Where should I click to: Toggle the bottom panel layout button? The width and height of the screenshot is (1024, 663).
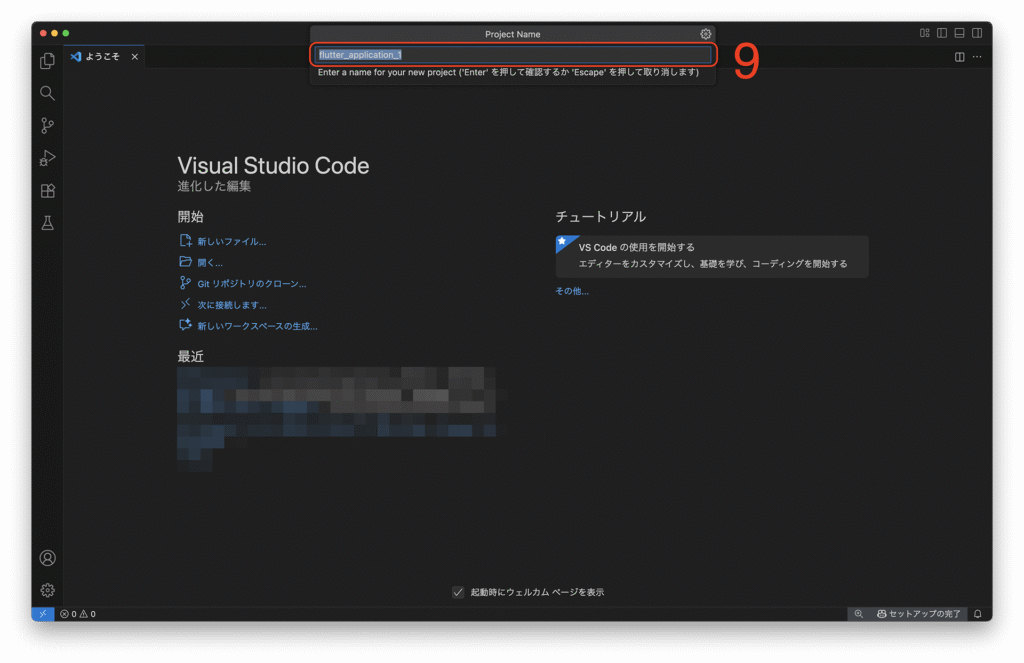click(959, 33)
